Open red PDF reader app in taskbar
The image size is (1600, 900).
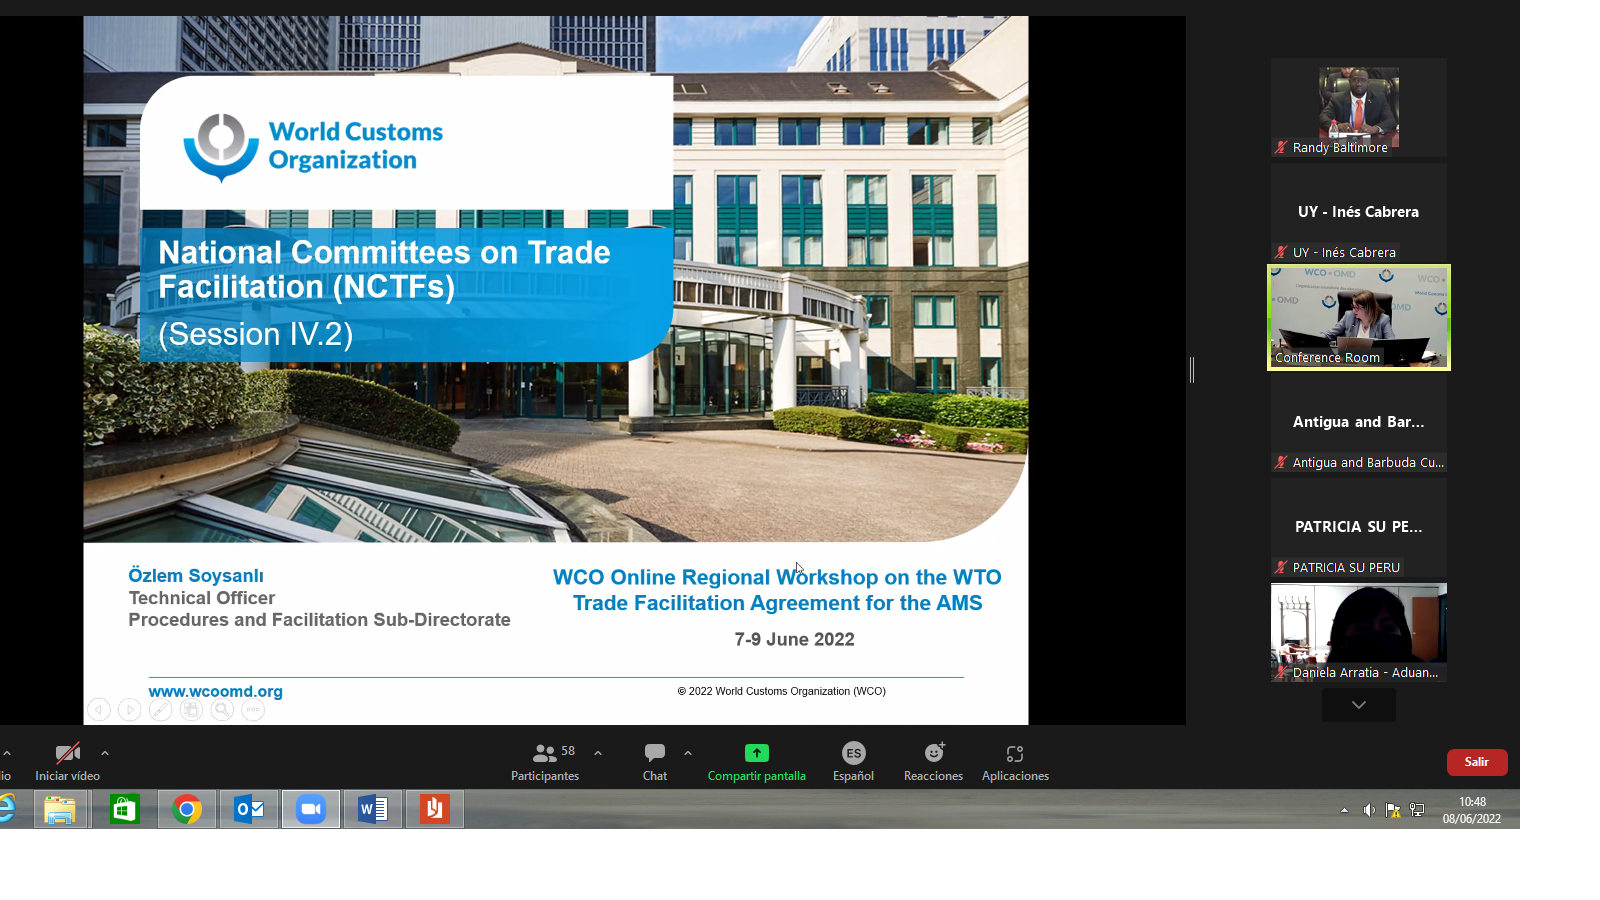coord(434,809)
